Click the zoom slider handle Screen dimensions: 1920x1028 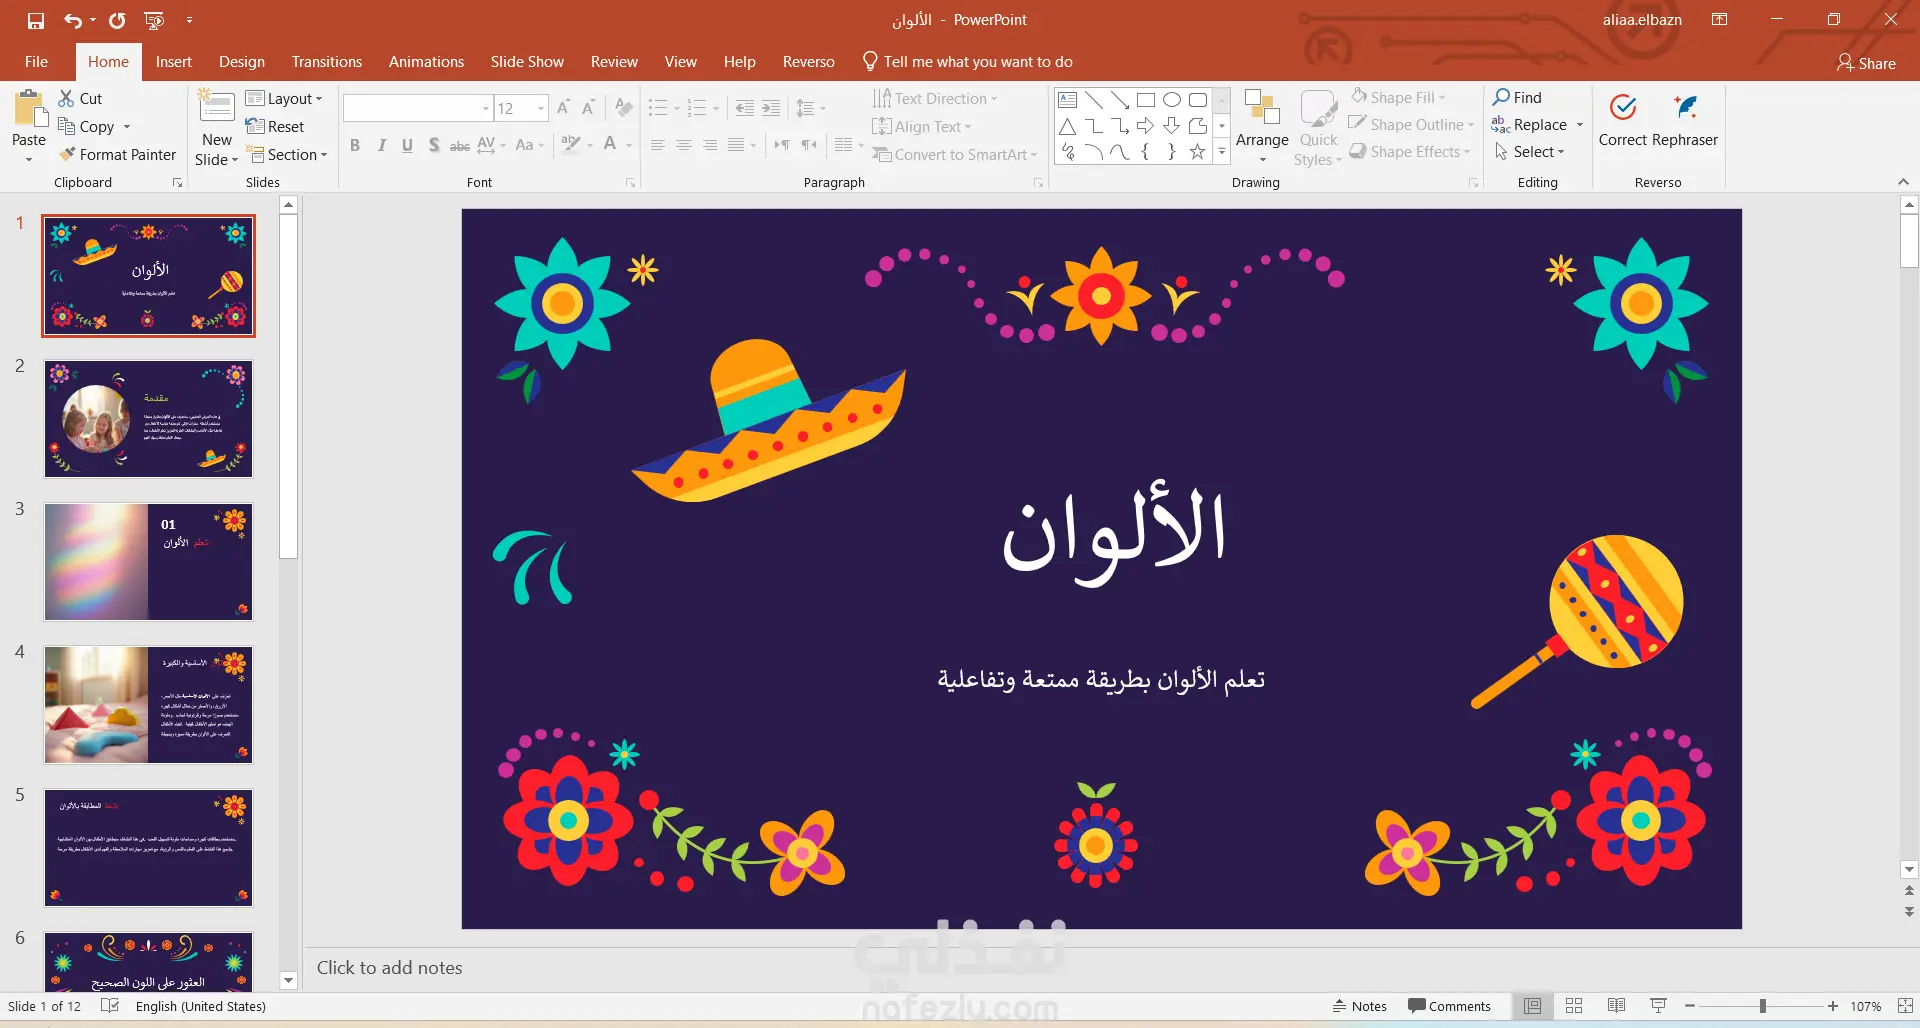[x=1762, y=1006]
